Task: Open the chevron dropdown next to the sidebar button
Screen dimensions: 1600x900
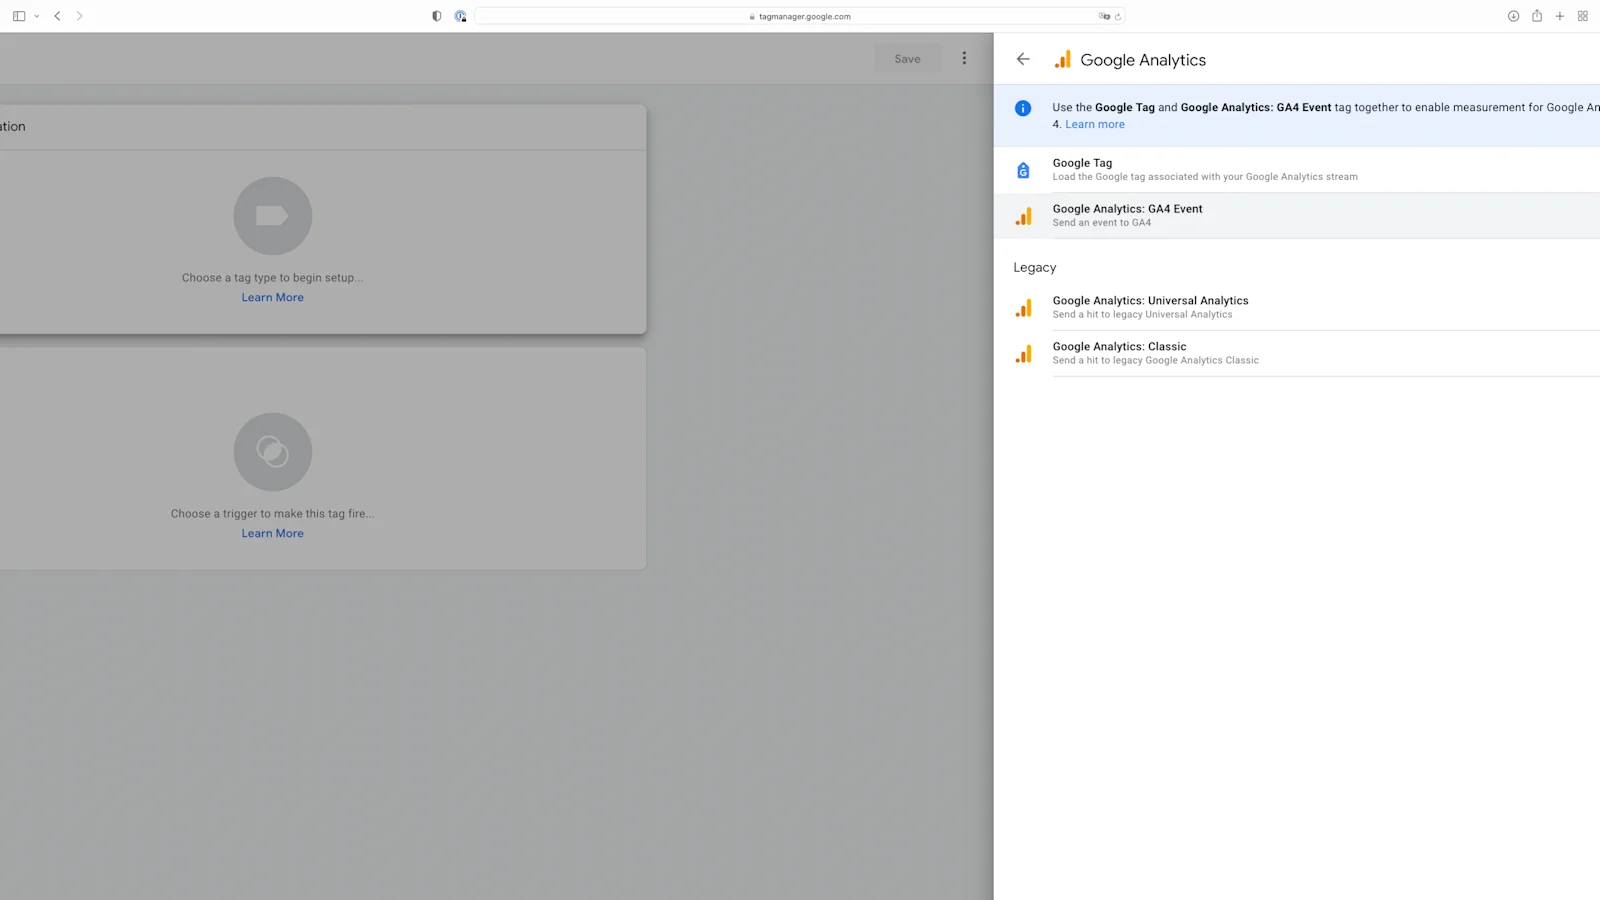Action: tap(37, 16)
